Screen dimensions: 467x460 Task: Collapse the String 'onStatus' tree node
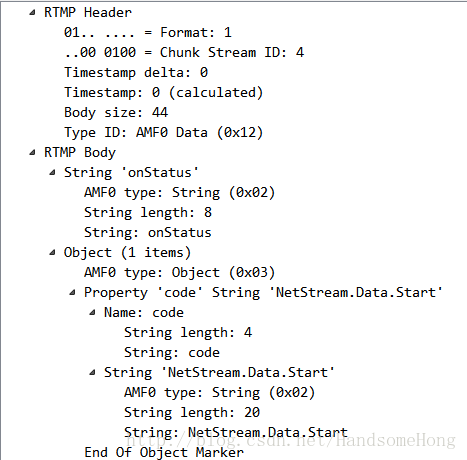click(52, 173)
